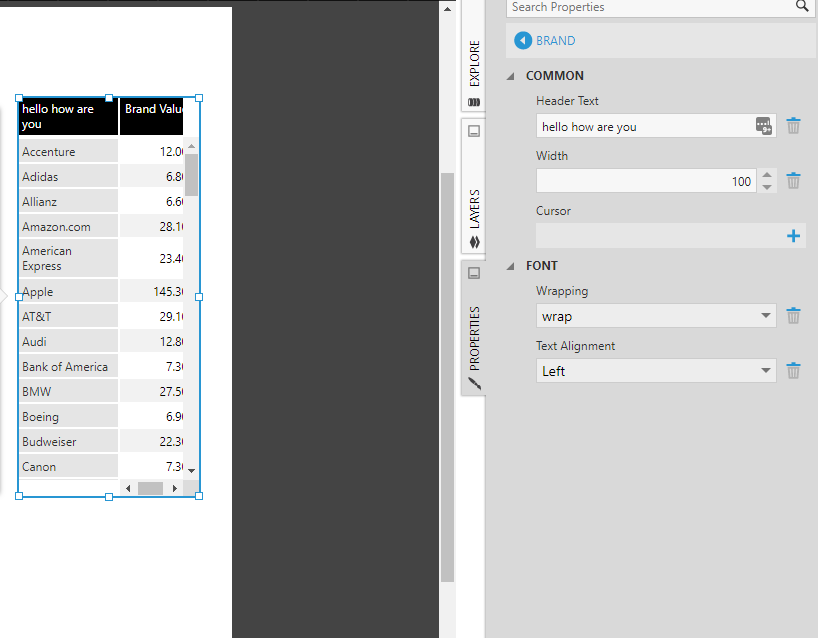The height and width of the screenshot is (638, 818).
Task: Click the 'Accenture' table cell
Action: pyautogui.click(x=68, y=151)
